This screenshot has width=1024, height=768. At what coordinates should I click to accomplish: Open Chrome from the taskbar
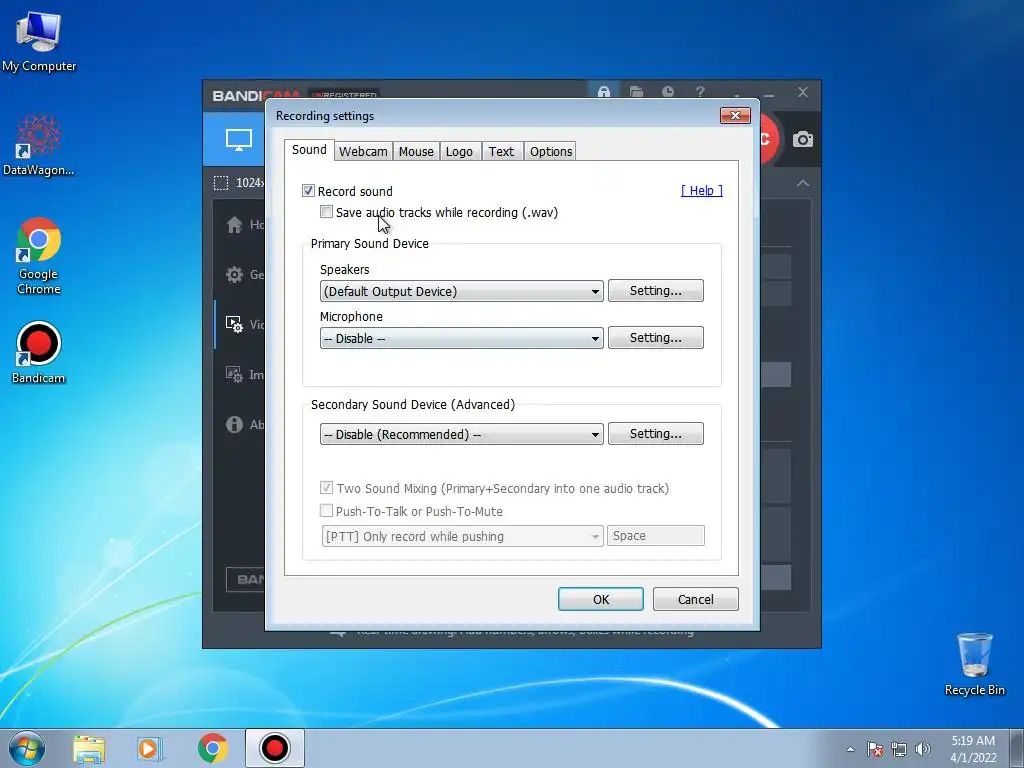click(212, 748)
